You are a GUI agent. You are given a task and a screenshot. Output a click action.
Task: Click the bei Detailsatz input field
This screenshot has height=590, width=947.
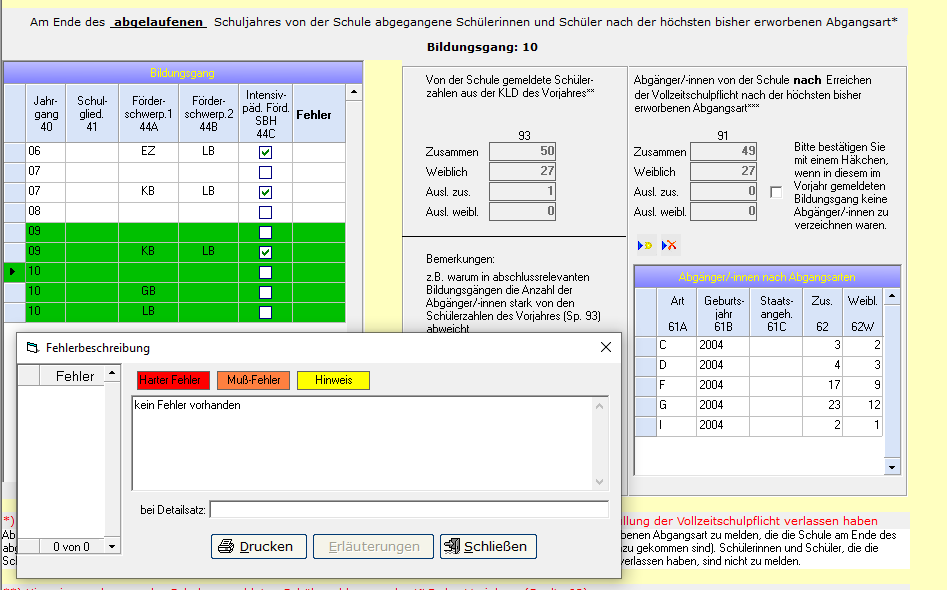point(409,510)
